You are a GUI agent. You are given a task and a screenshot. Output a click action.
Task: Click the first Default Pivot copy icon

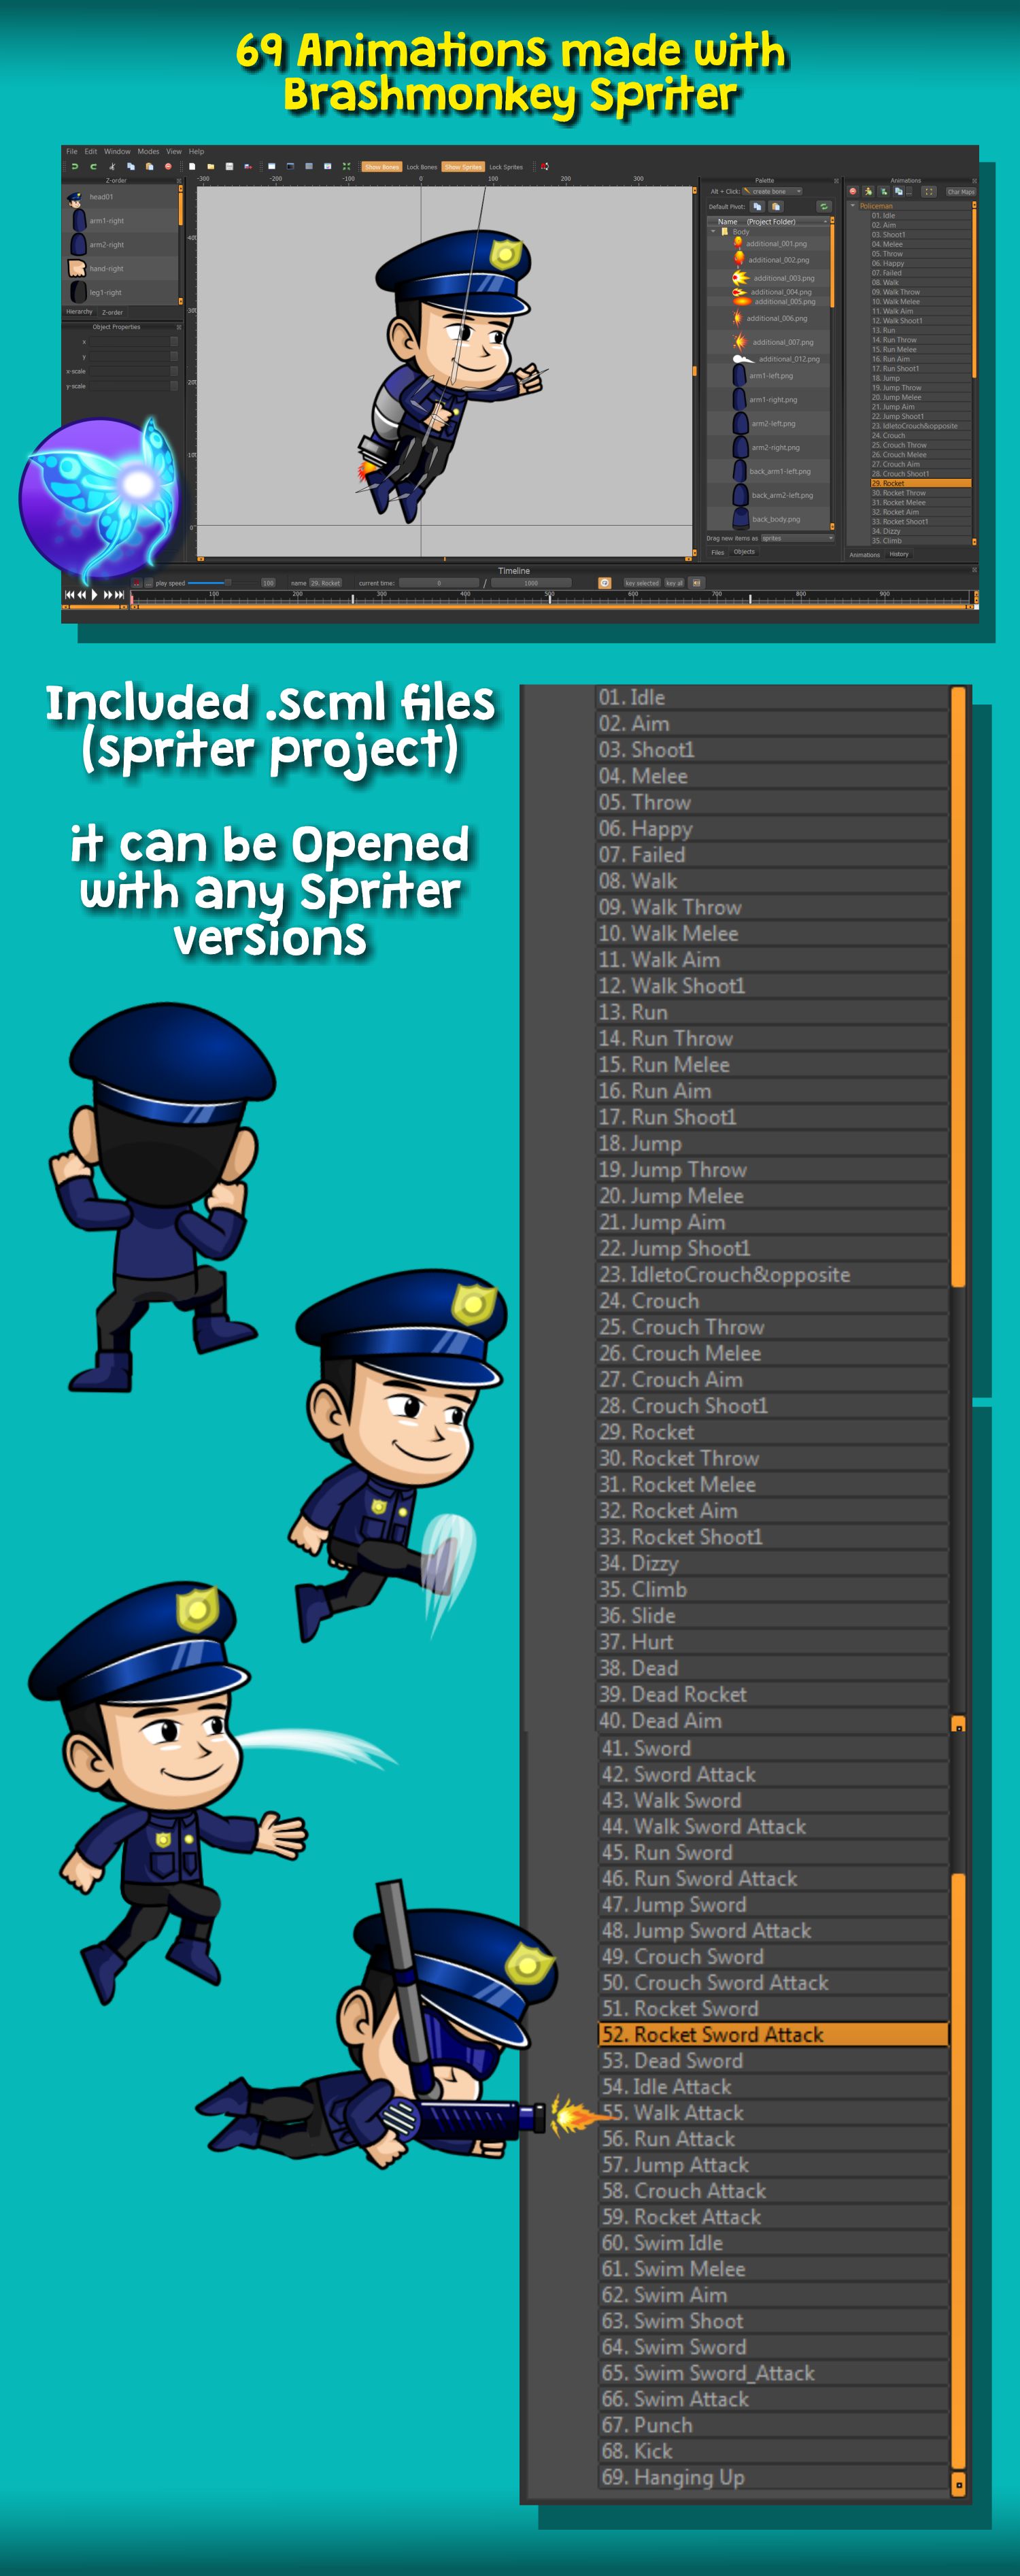(757, 207)
